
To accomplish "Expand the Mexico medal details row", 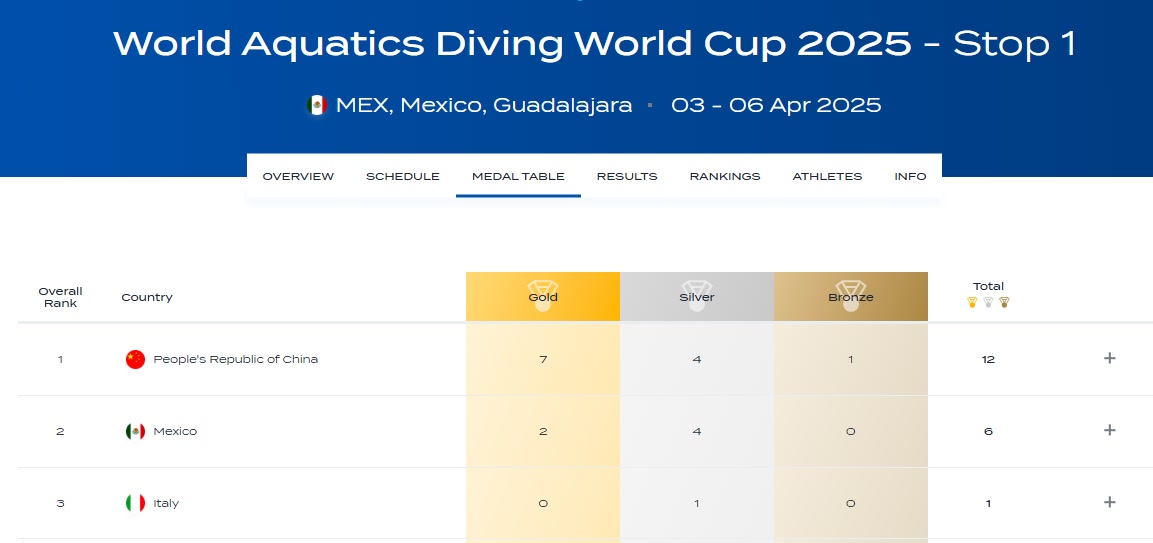I will 1109,430.
